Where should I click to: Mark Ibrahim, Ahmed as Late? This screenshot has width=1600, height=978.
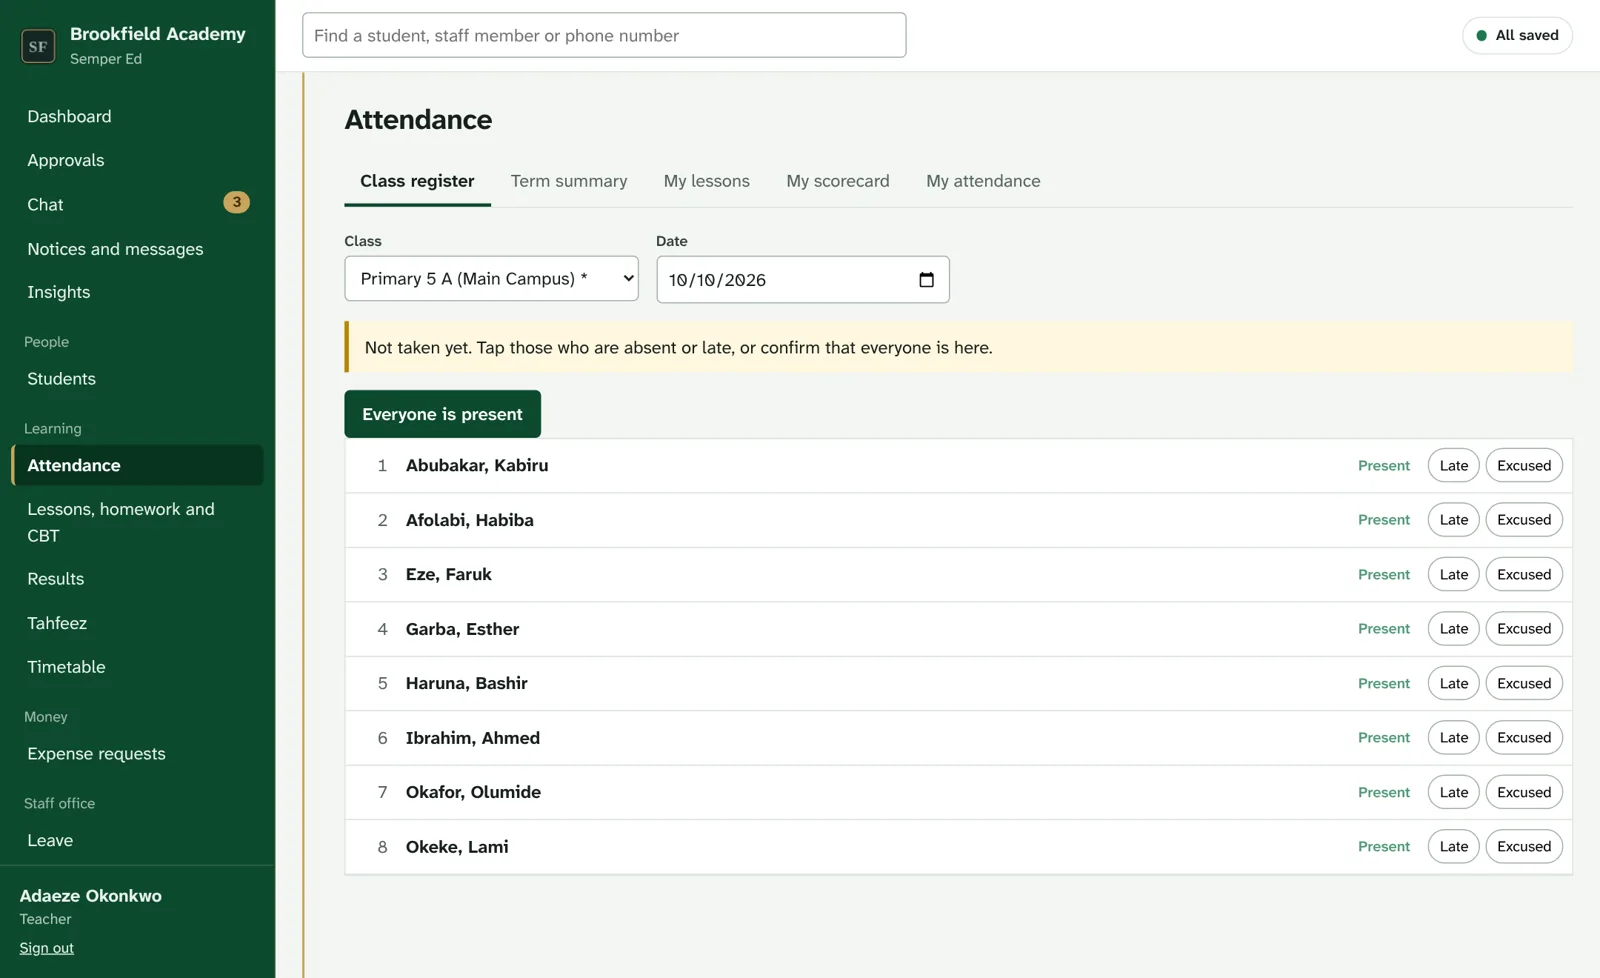pyautogui.click(x=1453, y=738)
